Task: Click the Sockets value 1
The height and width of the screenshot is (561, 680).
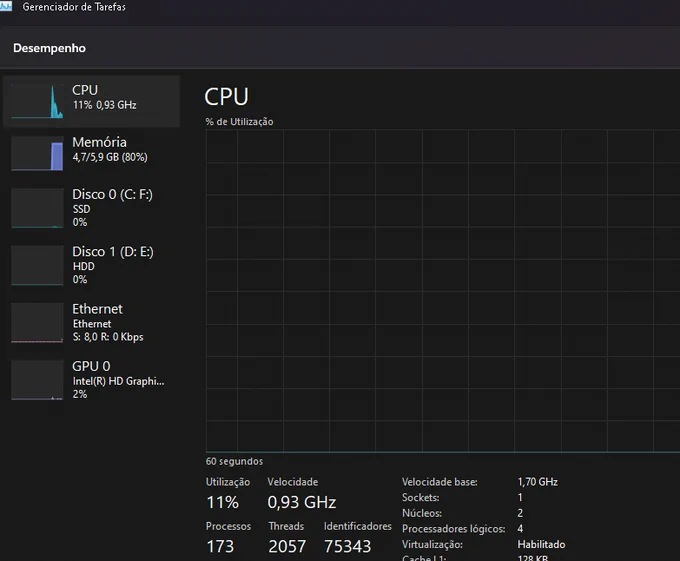Action: [520, 498]
